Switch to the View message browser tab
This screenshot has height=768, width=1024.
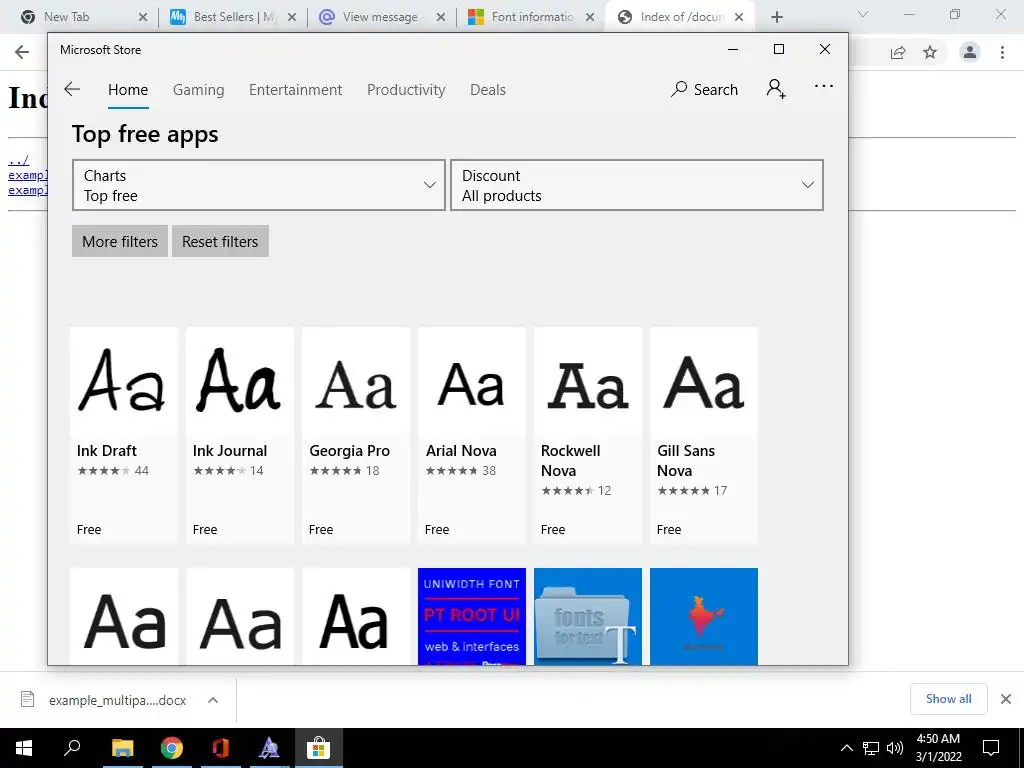pos(381,17)
